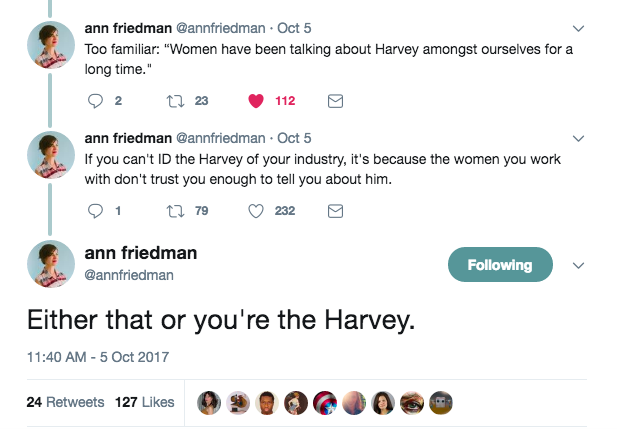617x429 pixels.
Task: Like the tweet with 232 likes
Action: coord(254,211)
